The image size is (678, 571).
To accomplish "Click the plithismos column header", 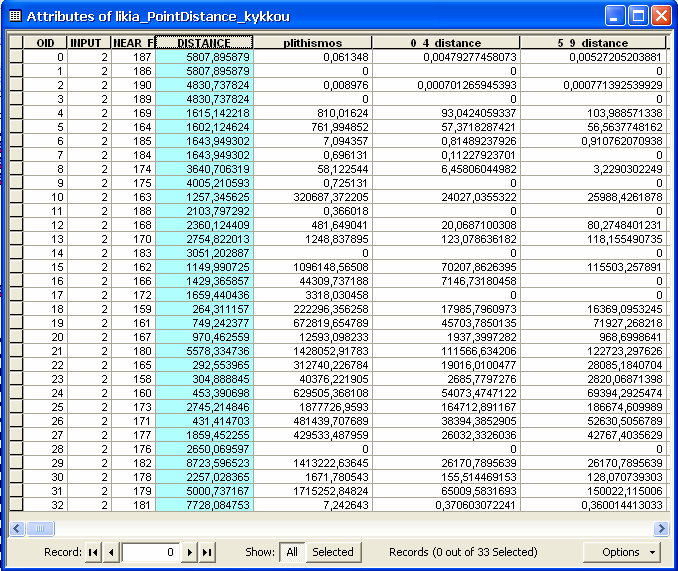I will 313,43.
